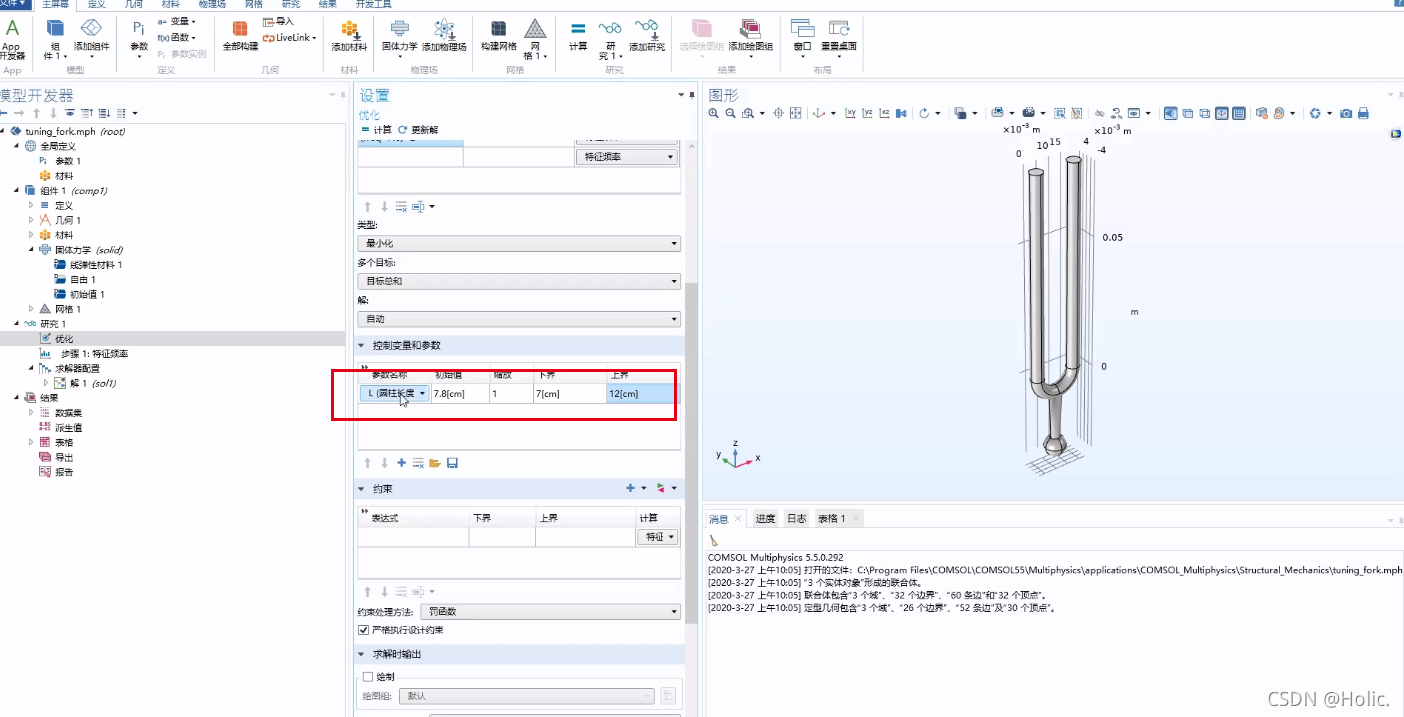Open the App 开发器 tool
The height and width of the screenshot is (717, 1404).
[x=12, y=37]
